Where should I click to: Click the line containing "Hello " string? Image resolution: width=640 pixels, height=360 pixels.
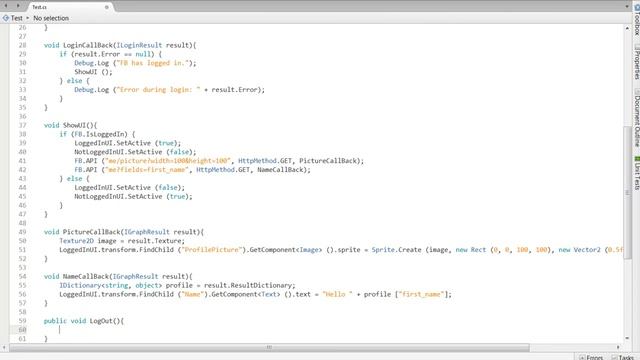(x=256, y=295)
